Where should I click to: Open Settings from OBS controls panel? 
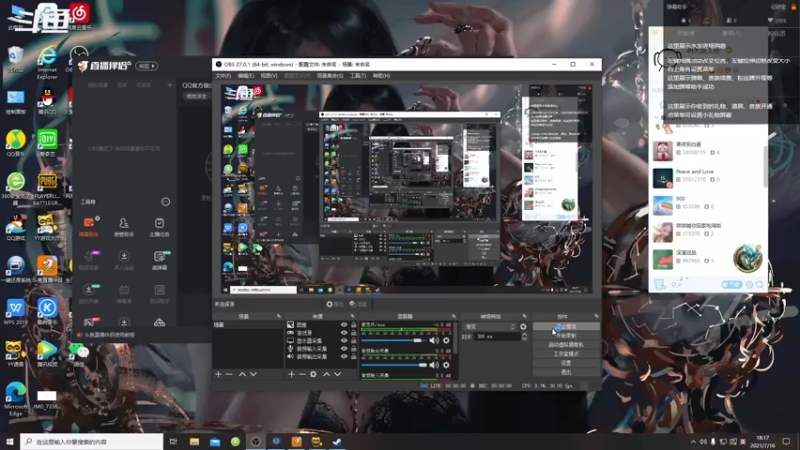point(566,363)
